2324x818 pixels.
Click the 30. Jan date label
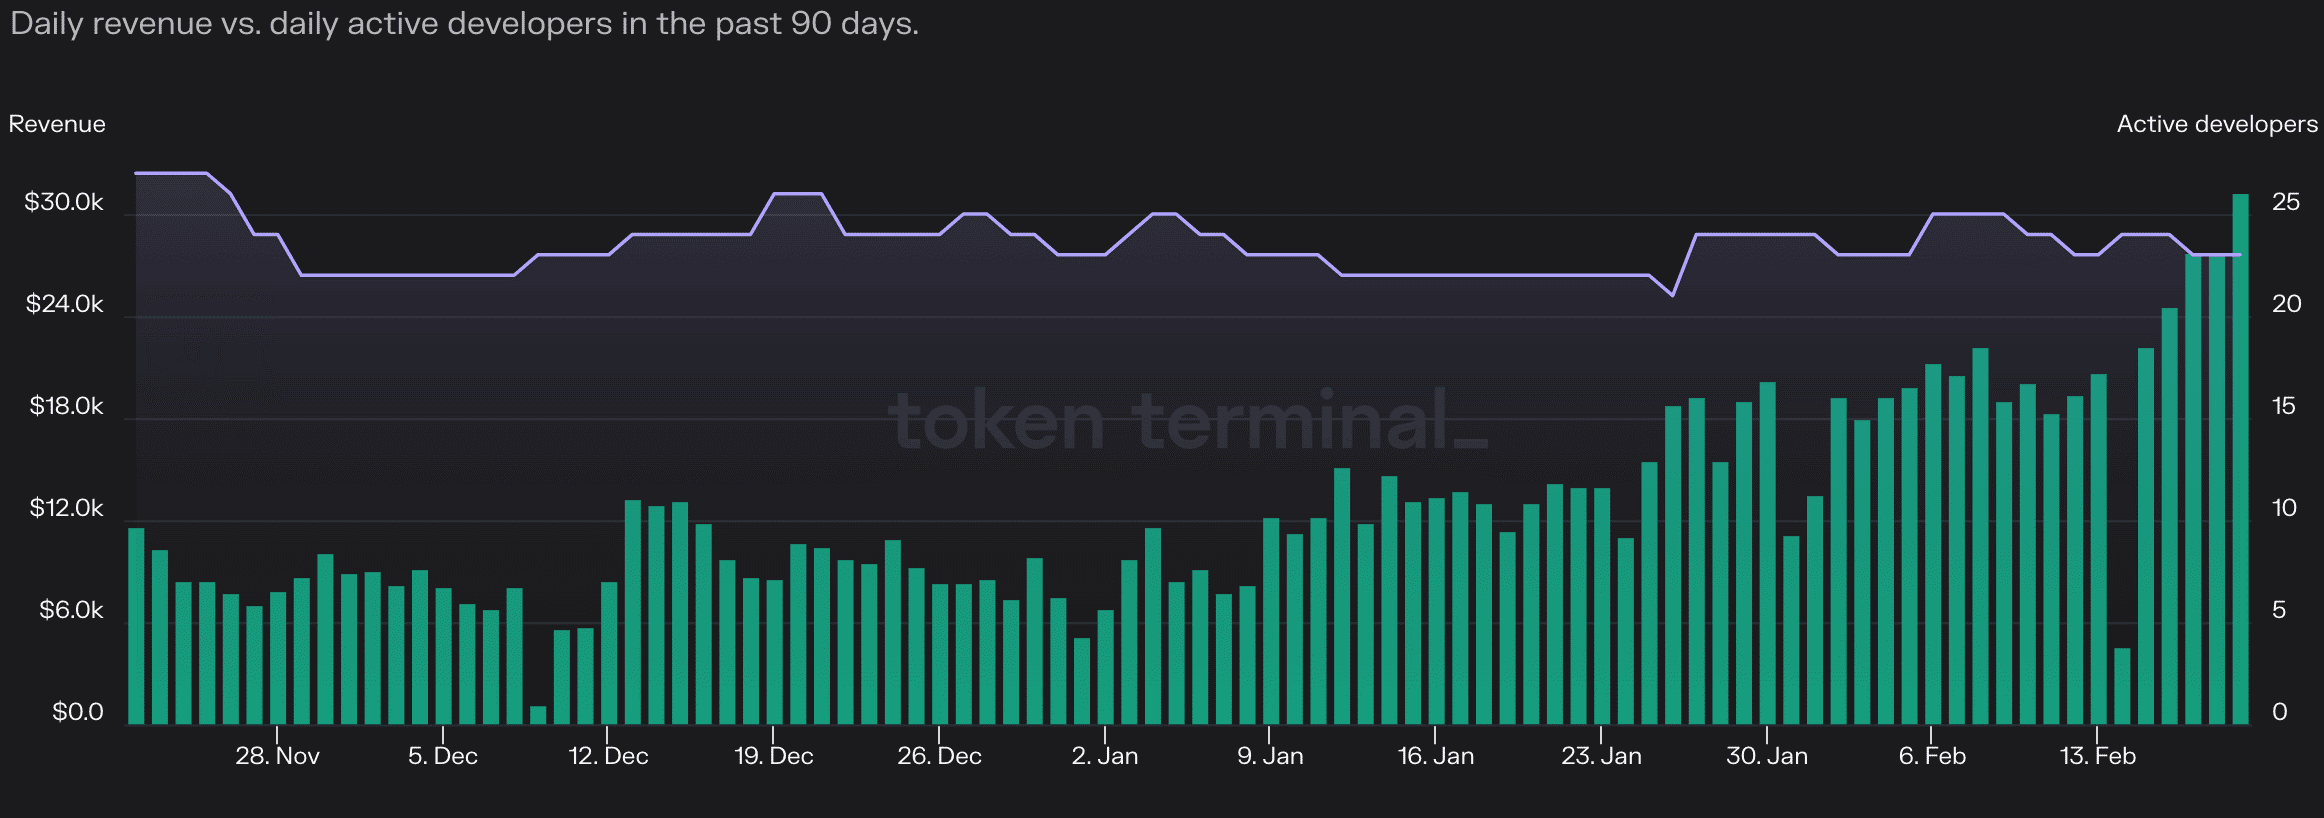click(x=1766, y=756)
